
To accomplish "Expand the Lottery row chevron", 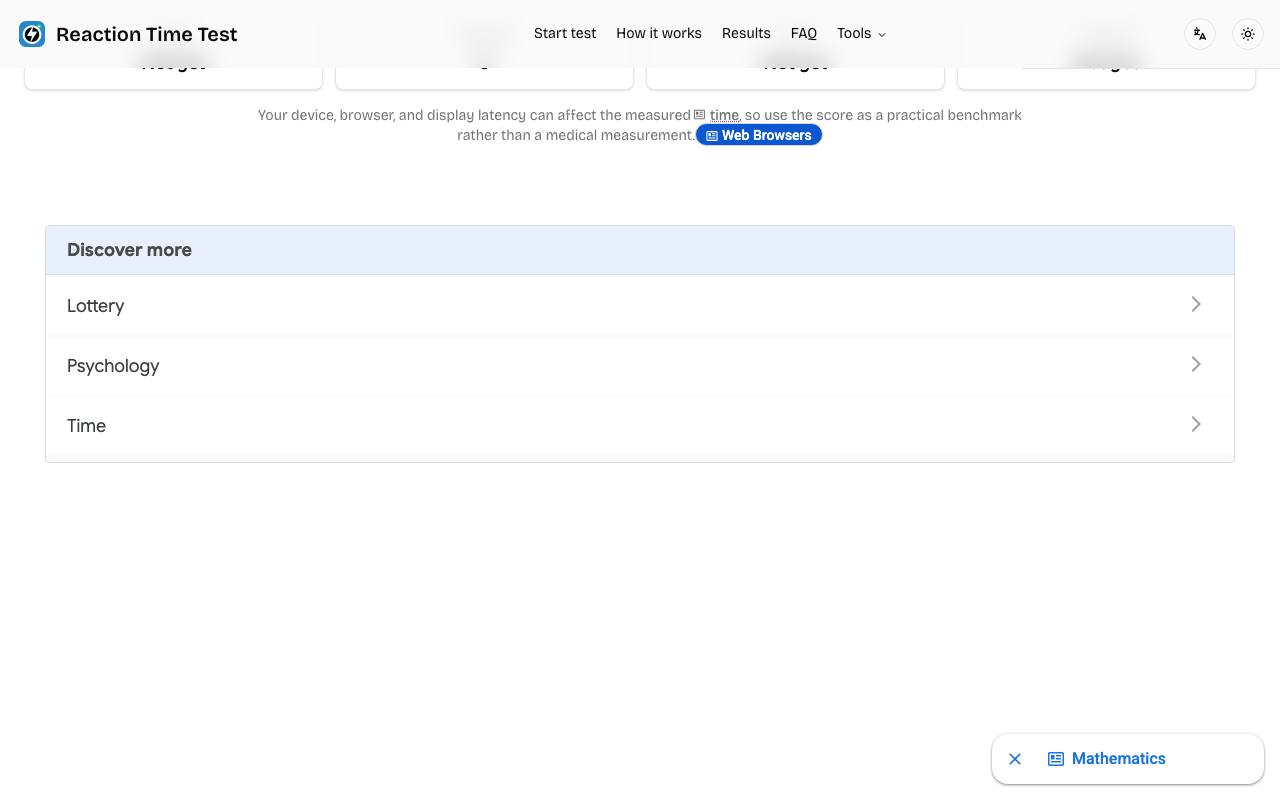I will click(1196, 304).
